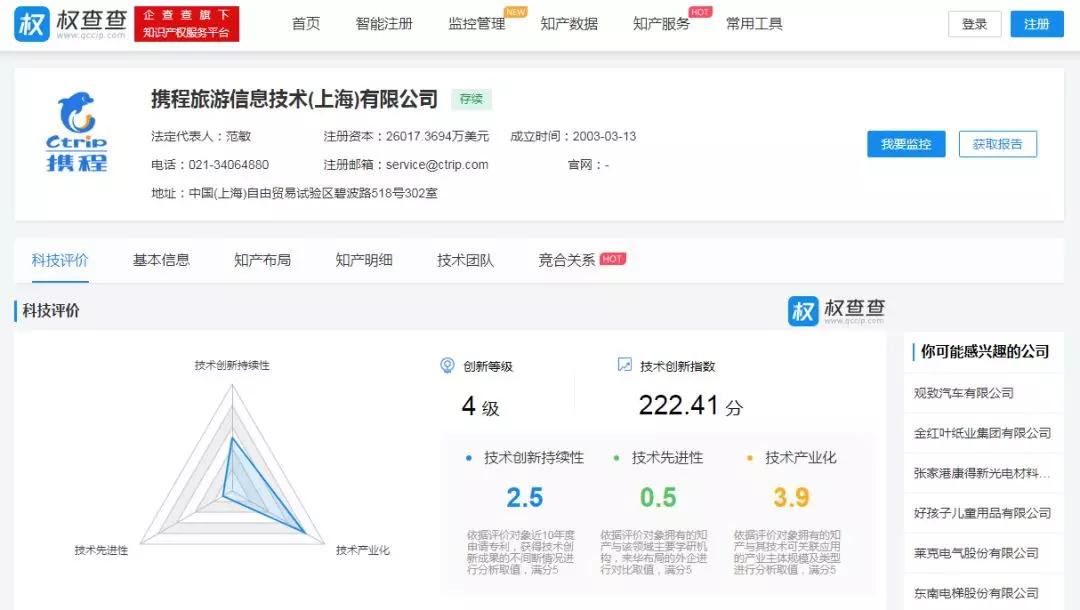Open the 技术团队 tab
This screenshot has width=1080, height=610.
pyautogui.click(x=464, y=259)
